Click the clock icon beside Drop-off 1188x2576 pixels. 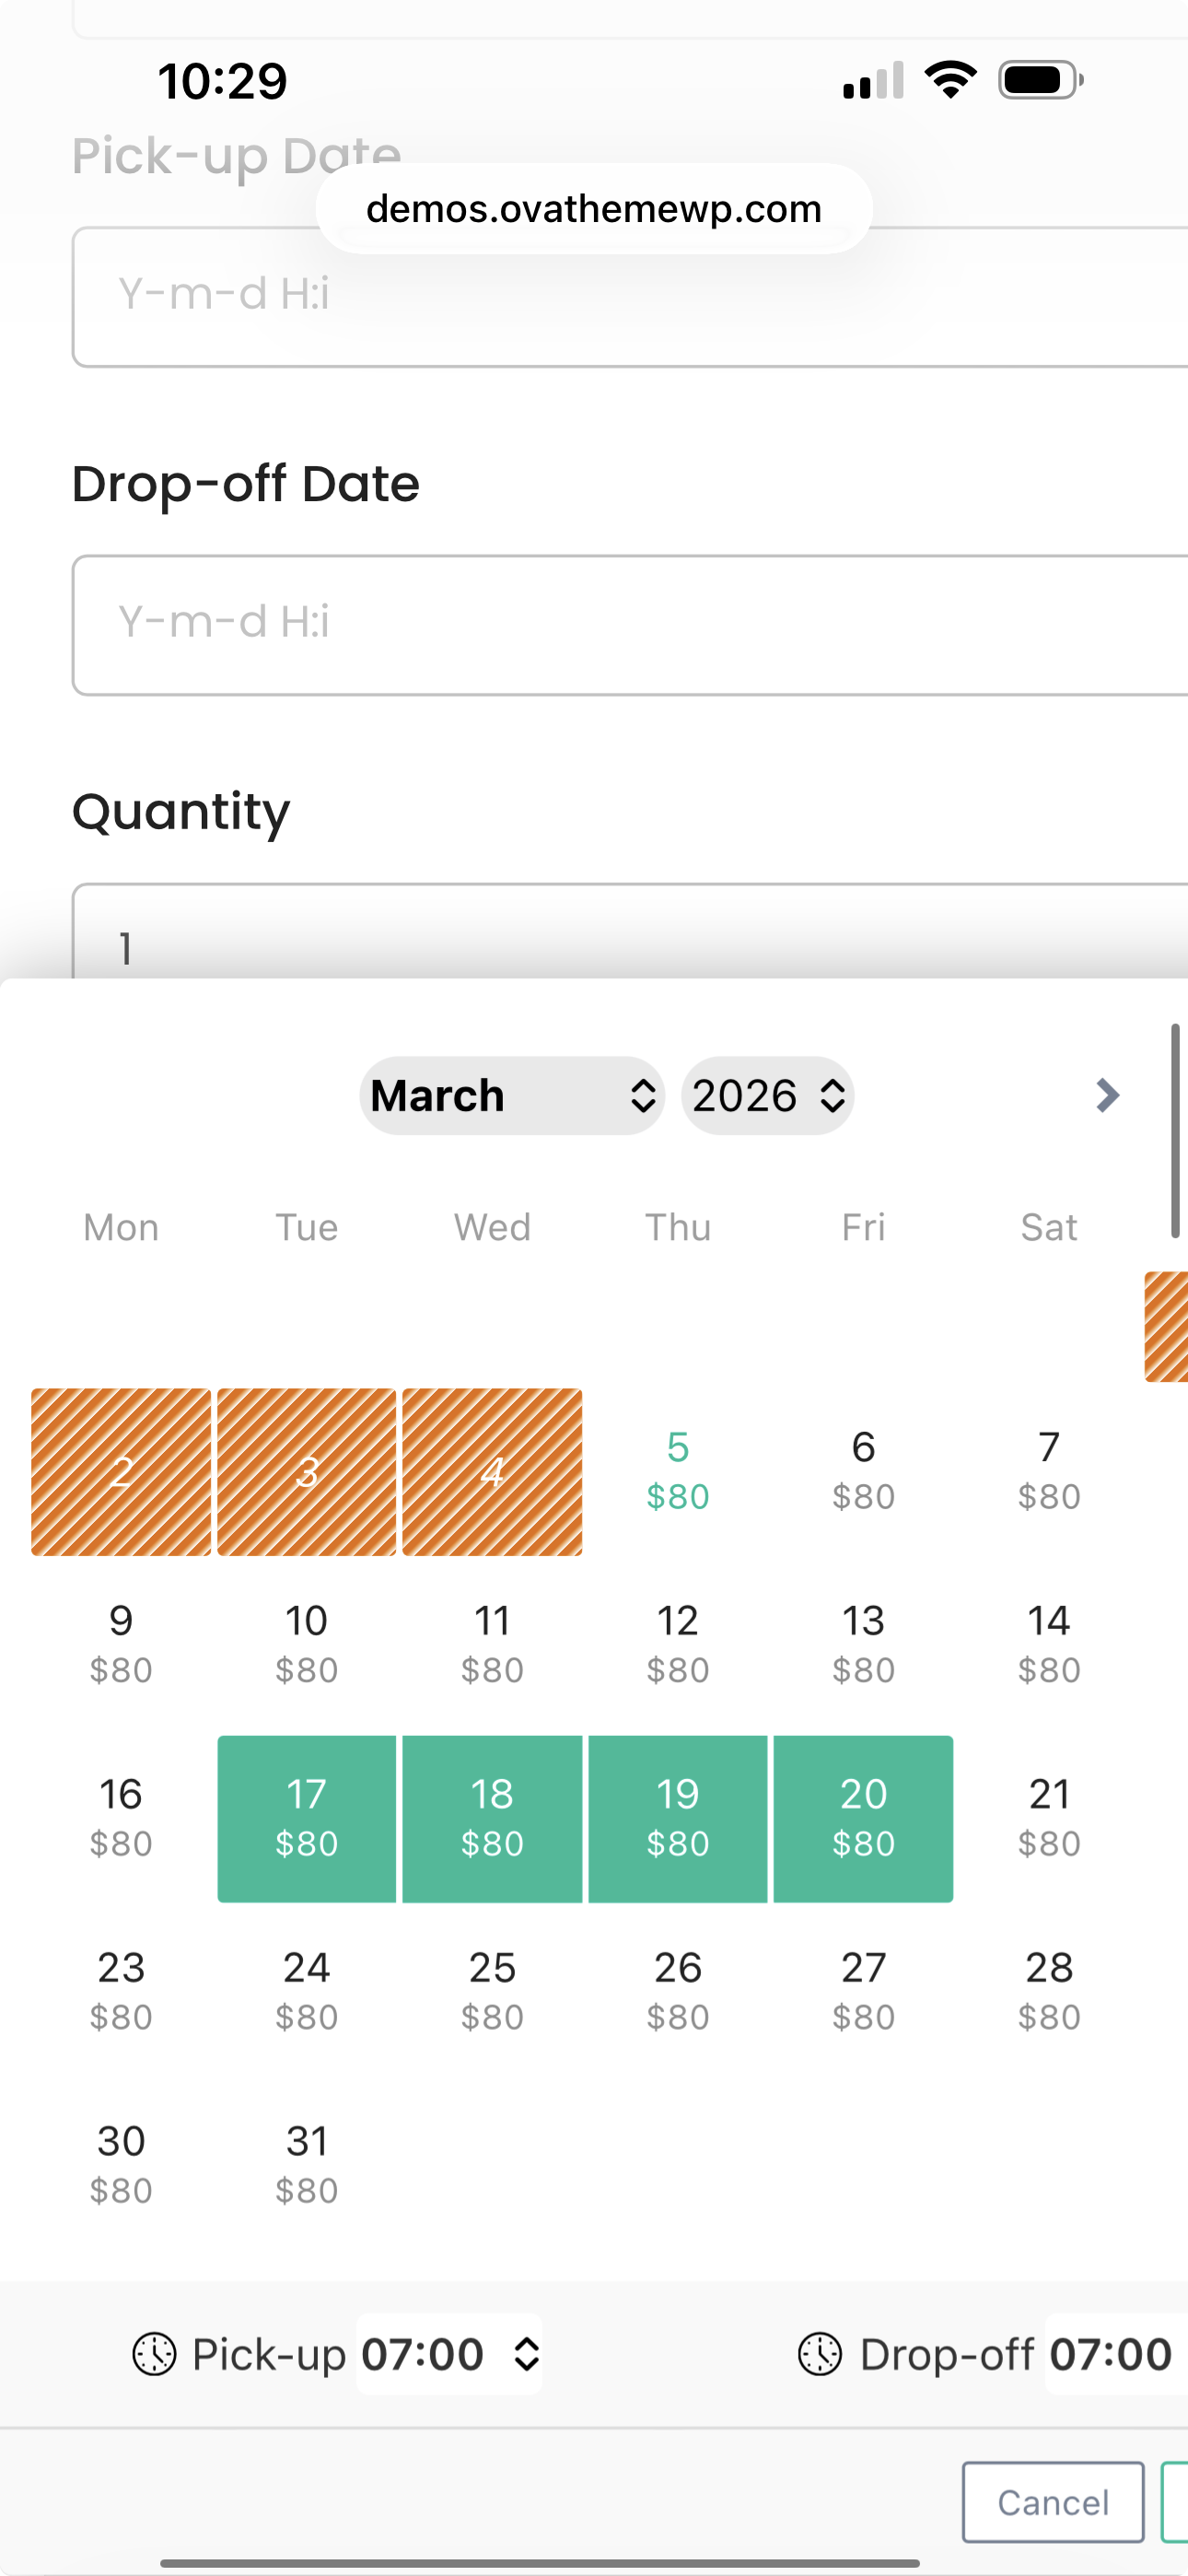pos(819,2354)
